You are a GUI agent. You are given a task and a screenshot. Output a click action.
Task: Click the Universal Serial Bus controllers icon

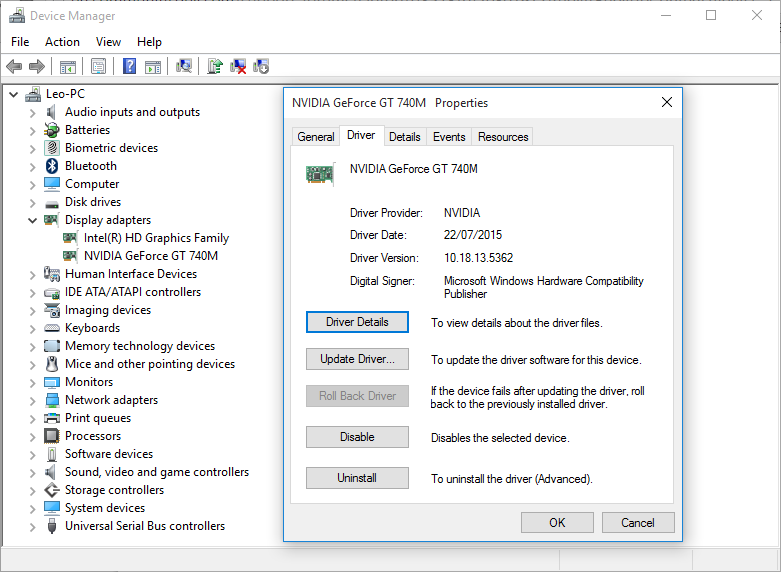(x=51, y=526)
